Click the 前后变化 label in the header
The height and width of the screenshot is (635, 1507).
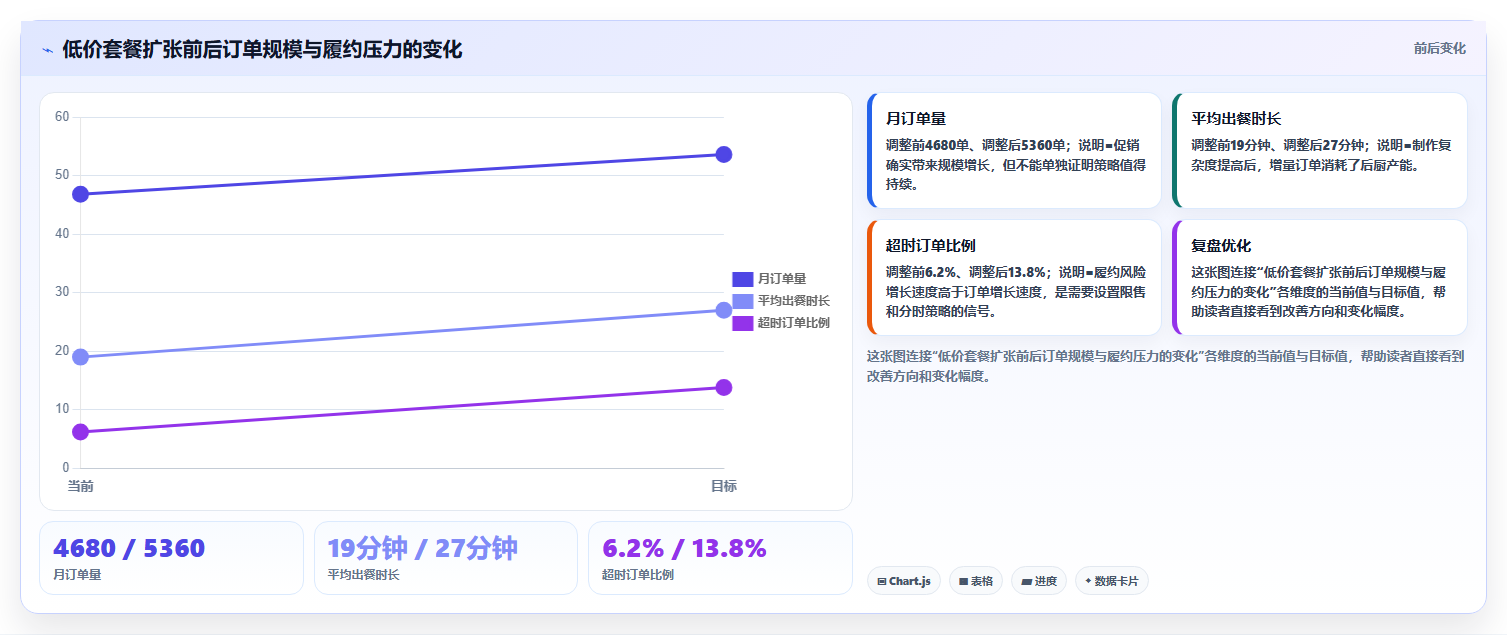pos(1439,48)
